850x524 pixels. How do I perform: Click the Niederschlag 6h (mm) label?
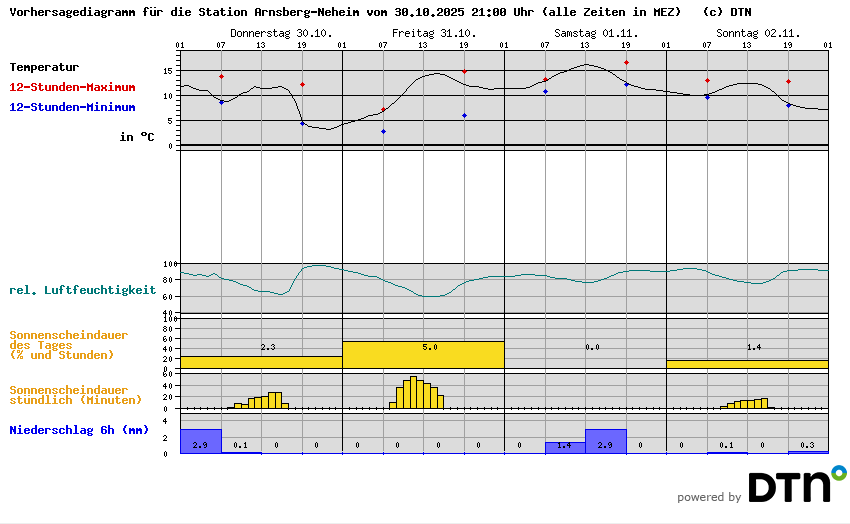pyautogui.click(x=79, y=430)
